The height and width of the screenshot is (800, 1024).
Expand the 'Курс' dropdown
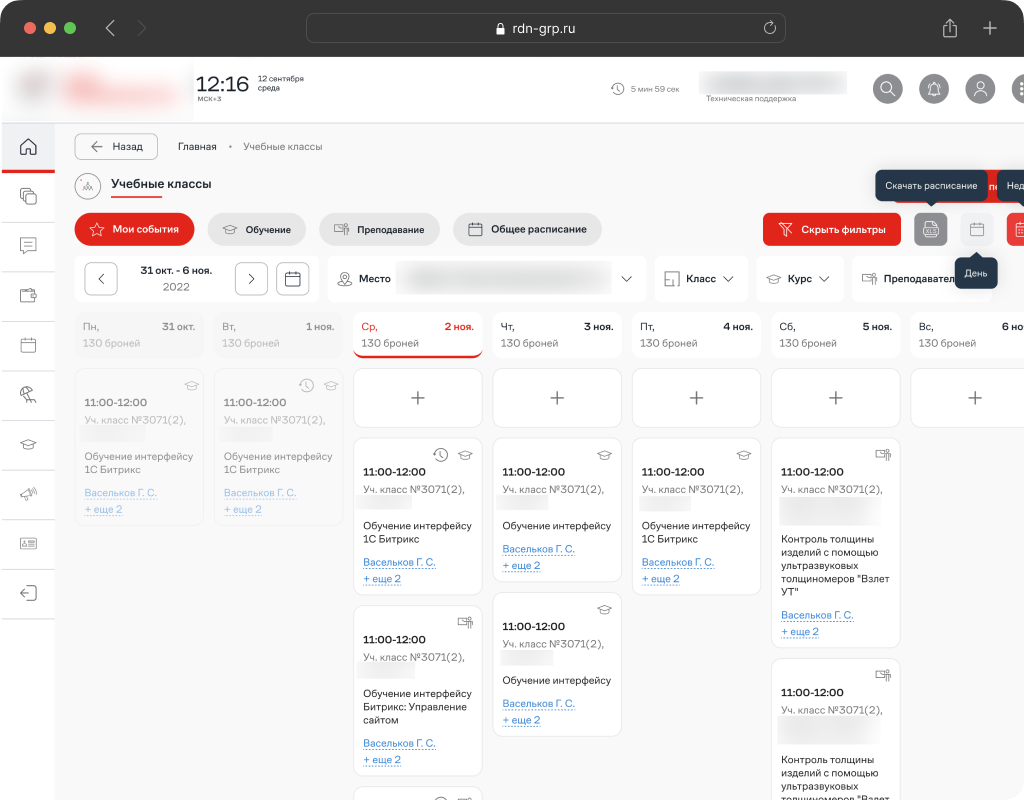pos(798,279)
